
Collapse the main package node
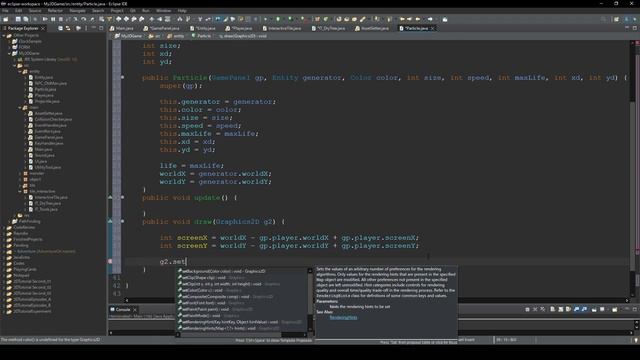point(20,107)
